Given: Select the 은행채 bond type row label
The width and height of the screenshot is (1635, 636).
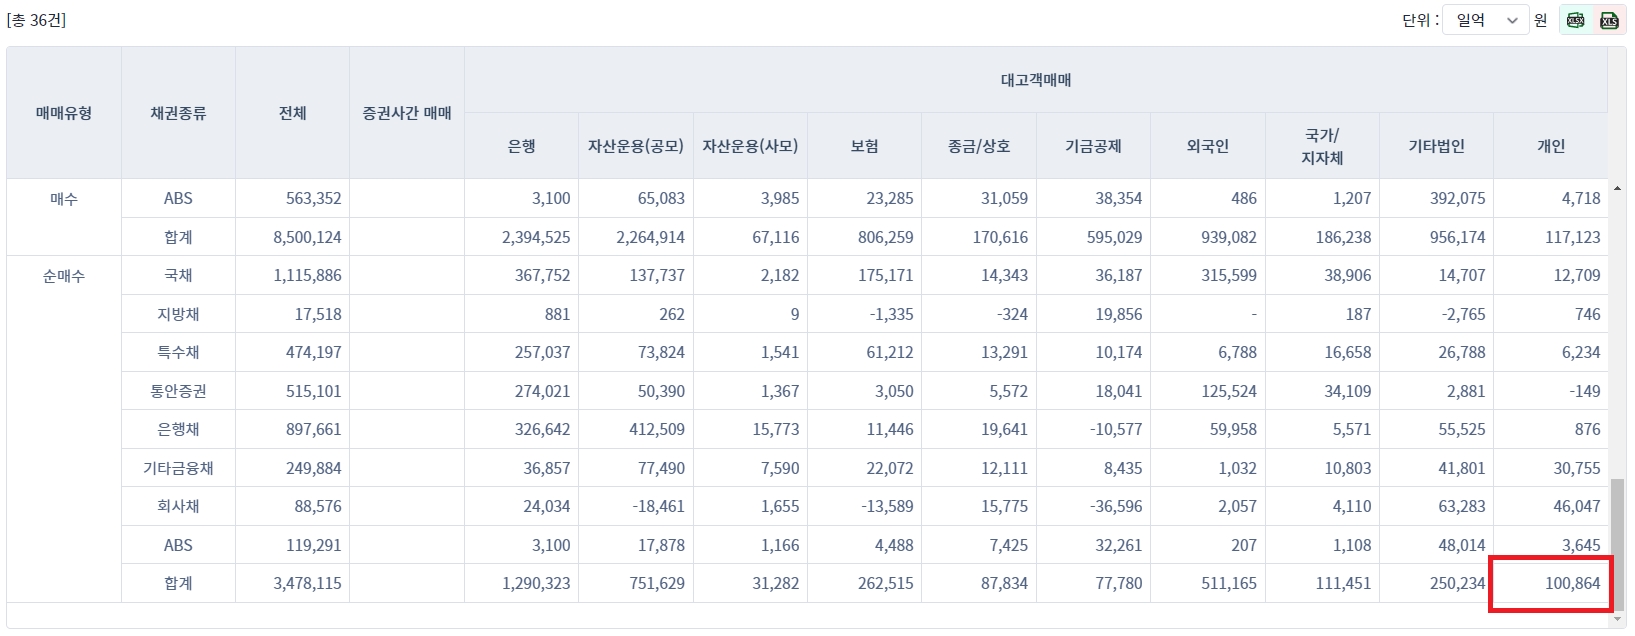Looking at the screenshot, I should click(x=178, y=429).
